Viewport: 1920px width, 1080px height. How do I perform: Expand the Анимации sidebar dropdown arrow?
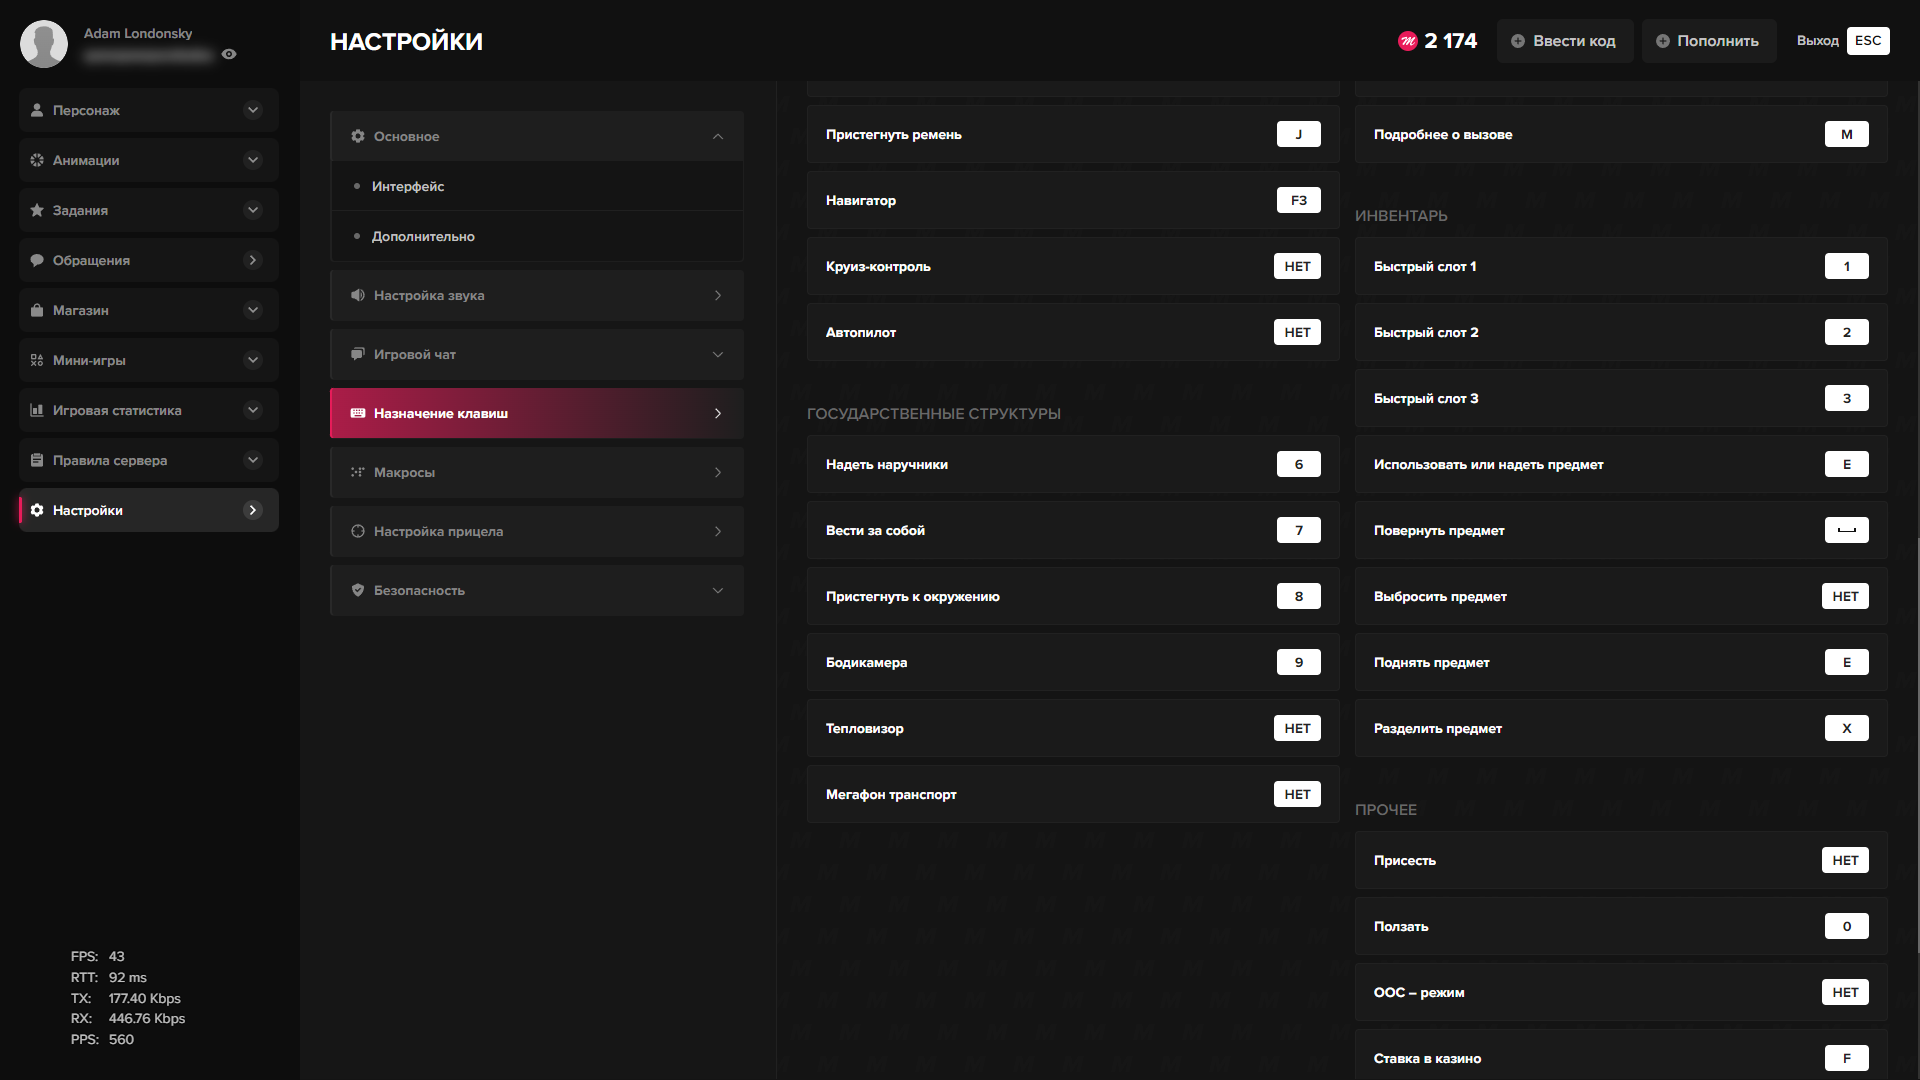pyautogui.click(x=253, y=160)
